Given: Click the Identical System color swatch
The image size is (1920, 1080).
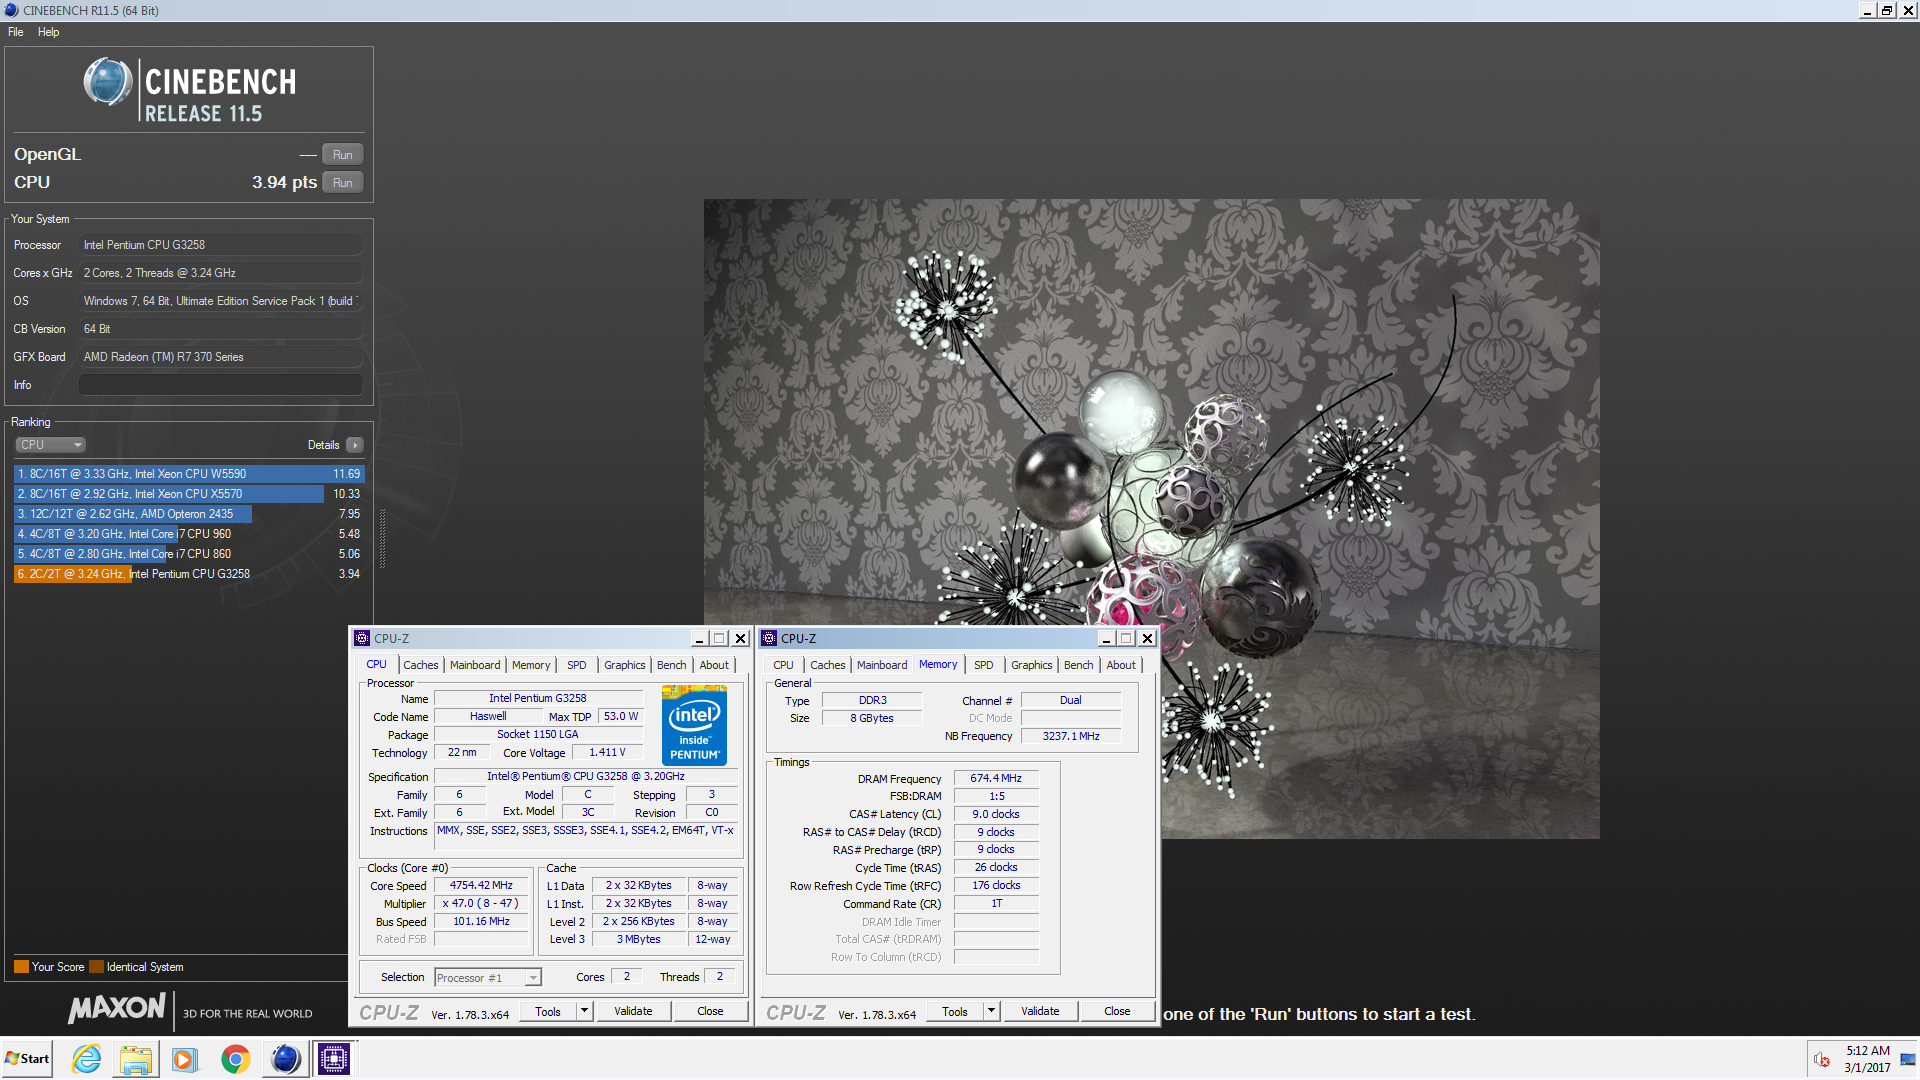Looking at the screenshot, I should (x=96, y=967).
